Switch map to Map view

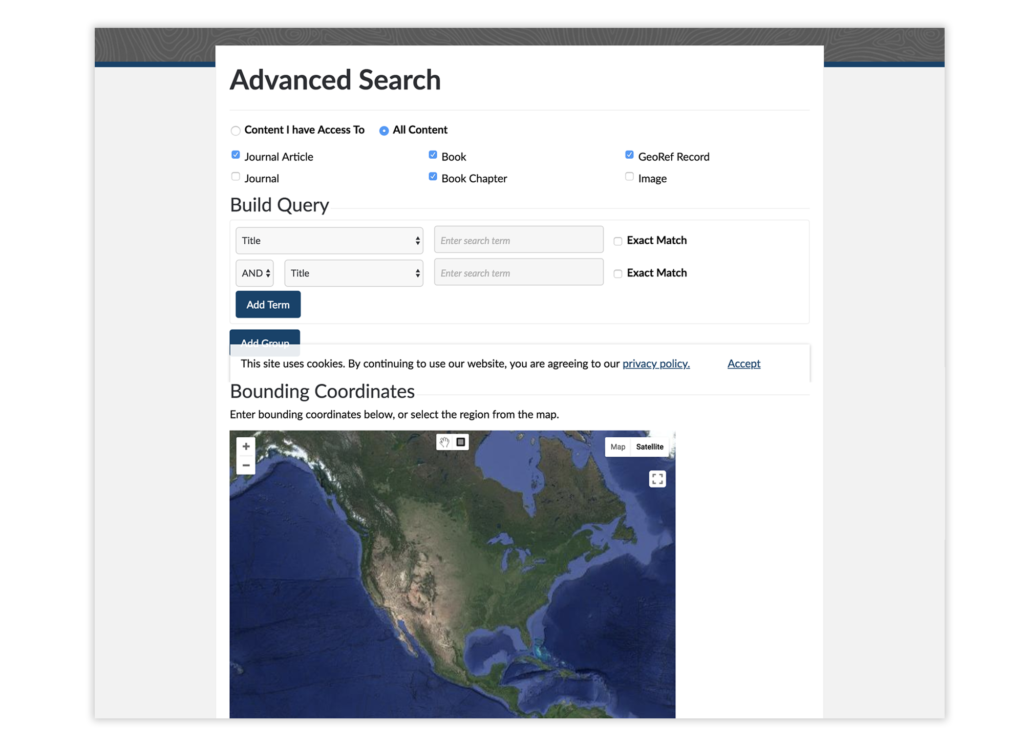[x=618, y=447]
